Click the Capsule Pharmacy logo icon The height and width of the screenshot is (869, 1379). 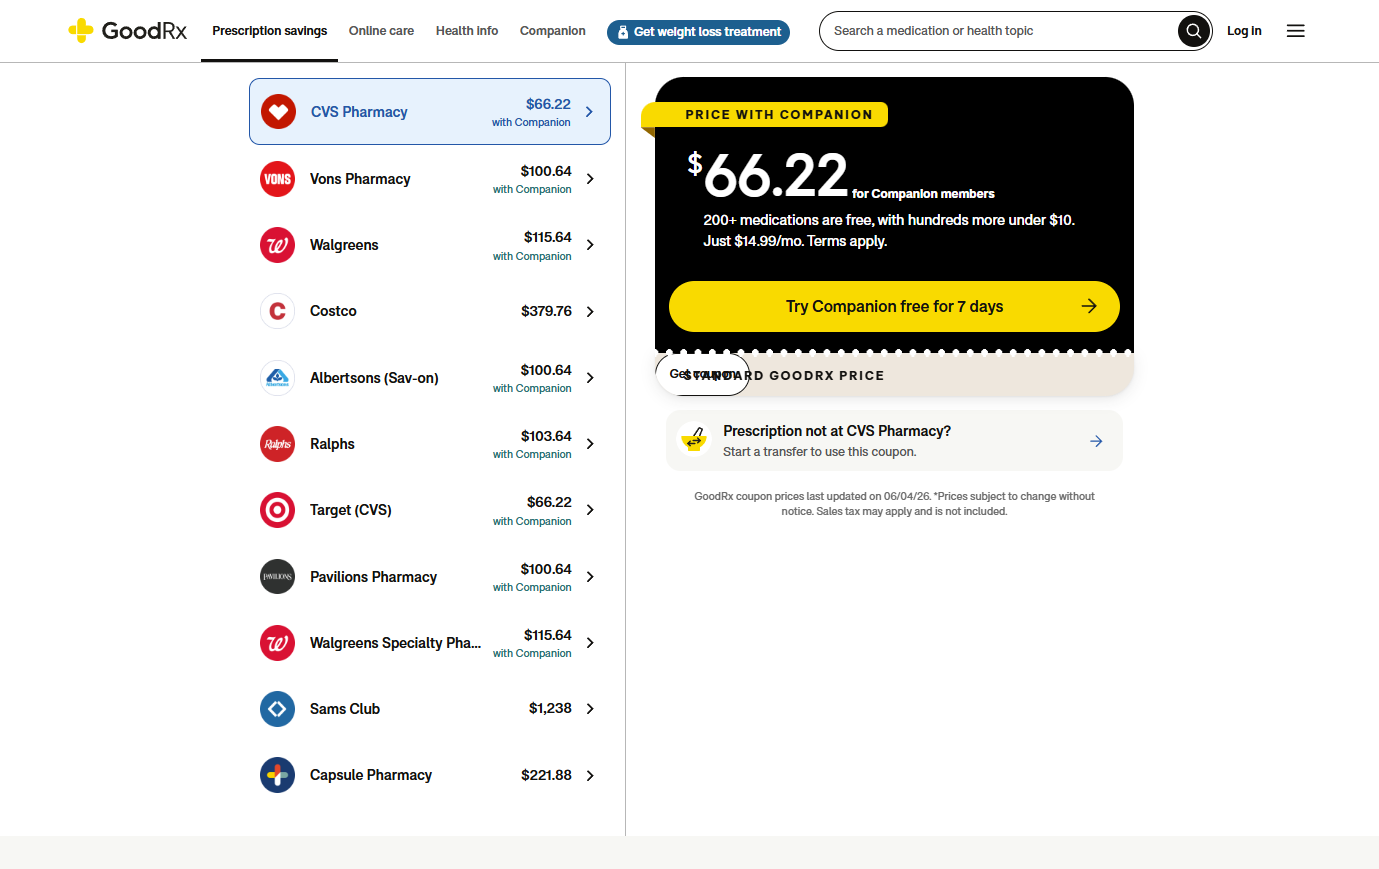(277, 775)
